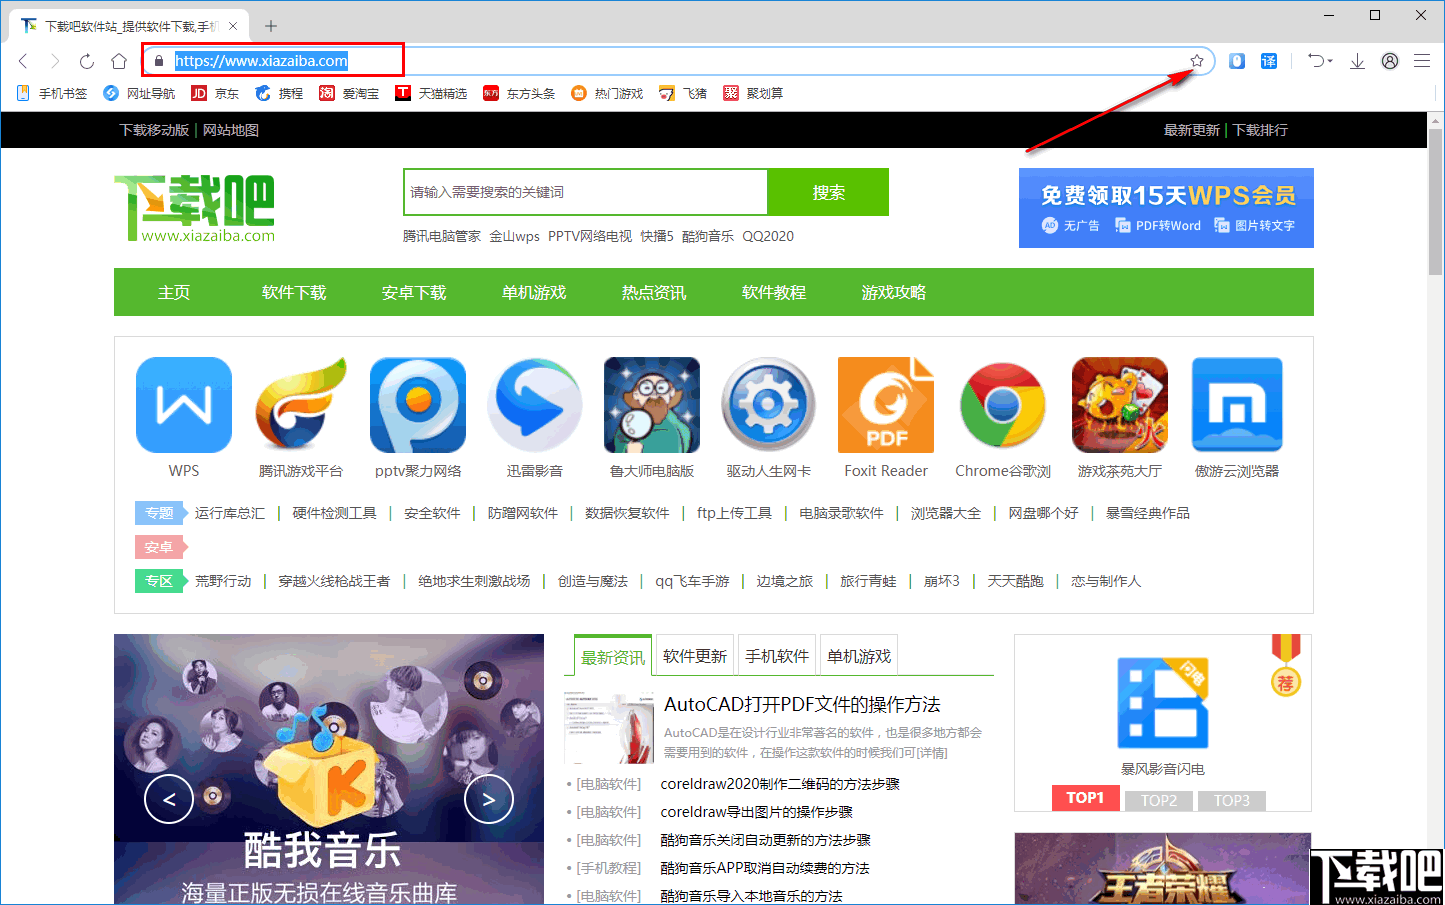Open 游戏攻略 nav item
Screen dimensions: 1445x905
(x=894, y=292)
